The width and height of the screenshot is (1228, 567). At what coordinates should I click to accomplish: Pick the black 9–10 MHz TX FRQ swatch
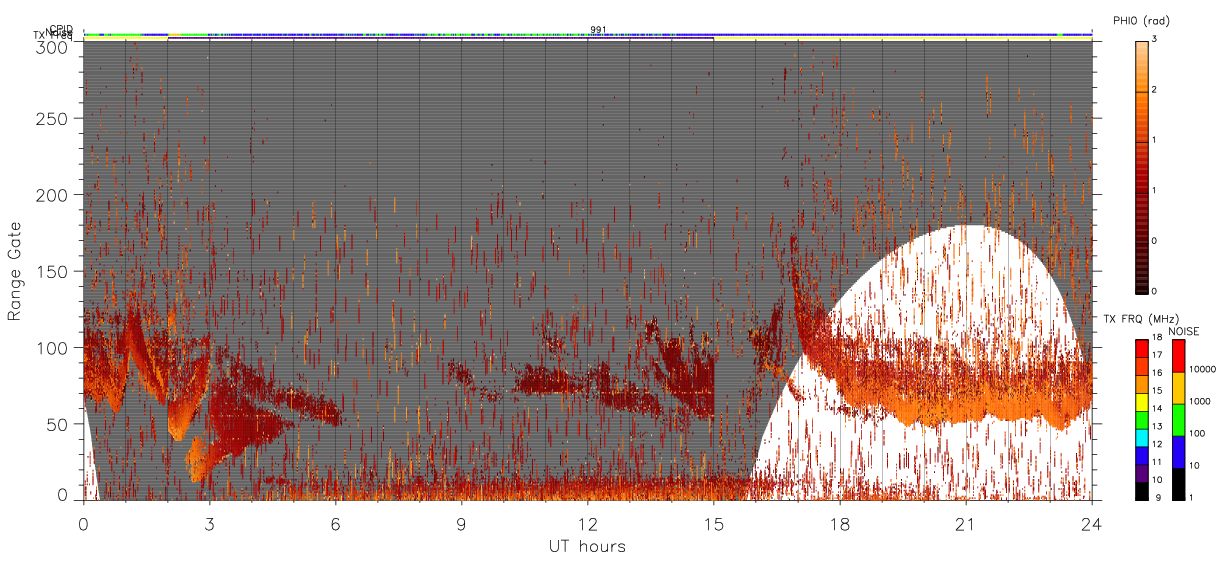(x=1142, y=491)
